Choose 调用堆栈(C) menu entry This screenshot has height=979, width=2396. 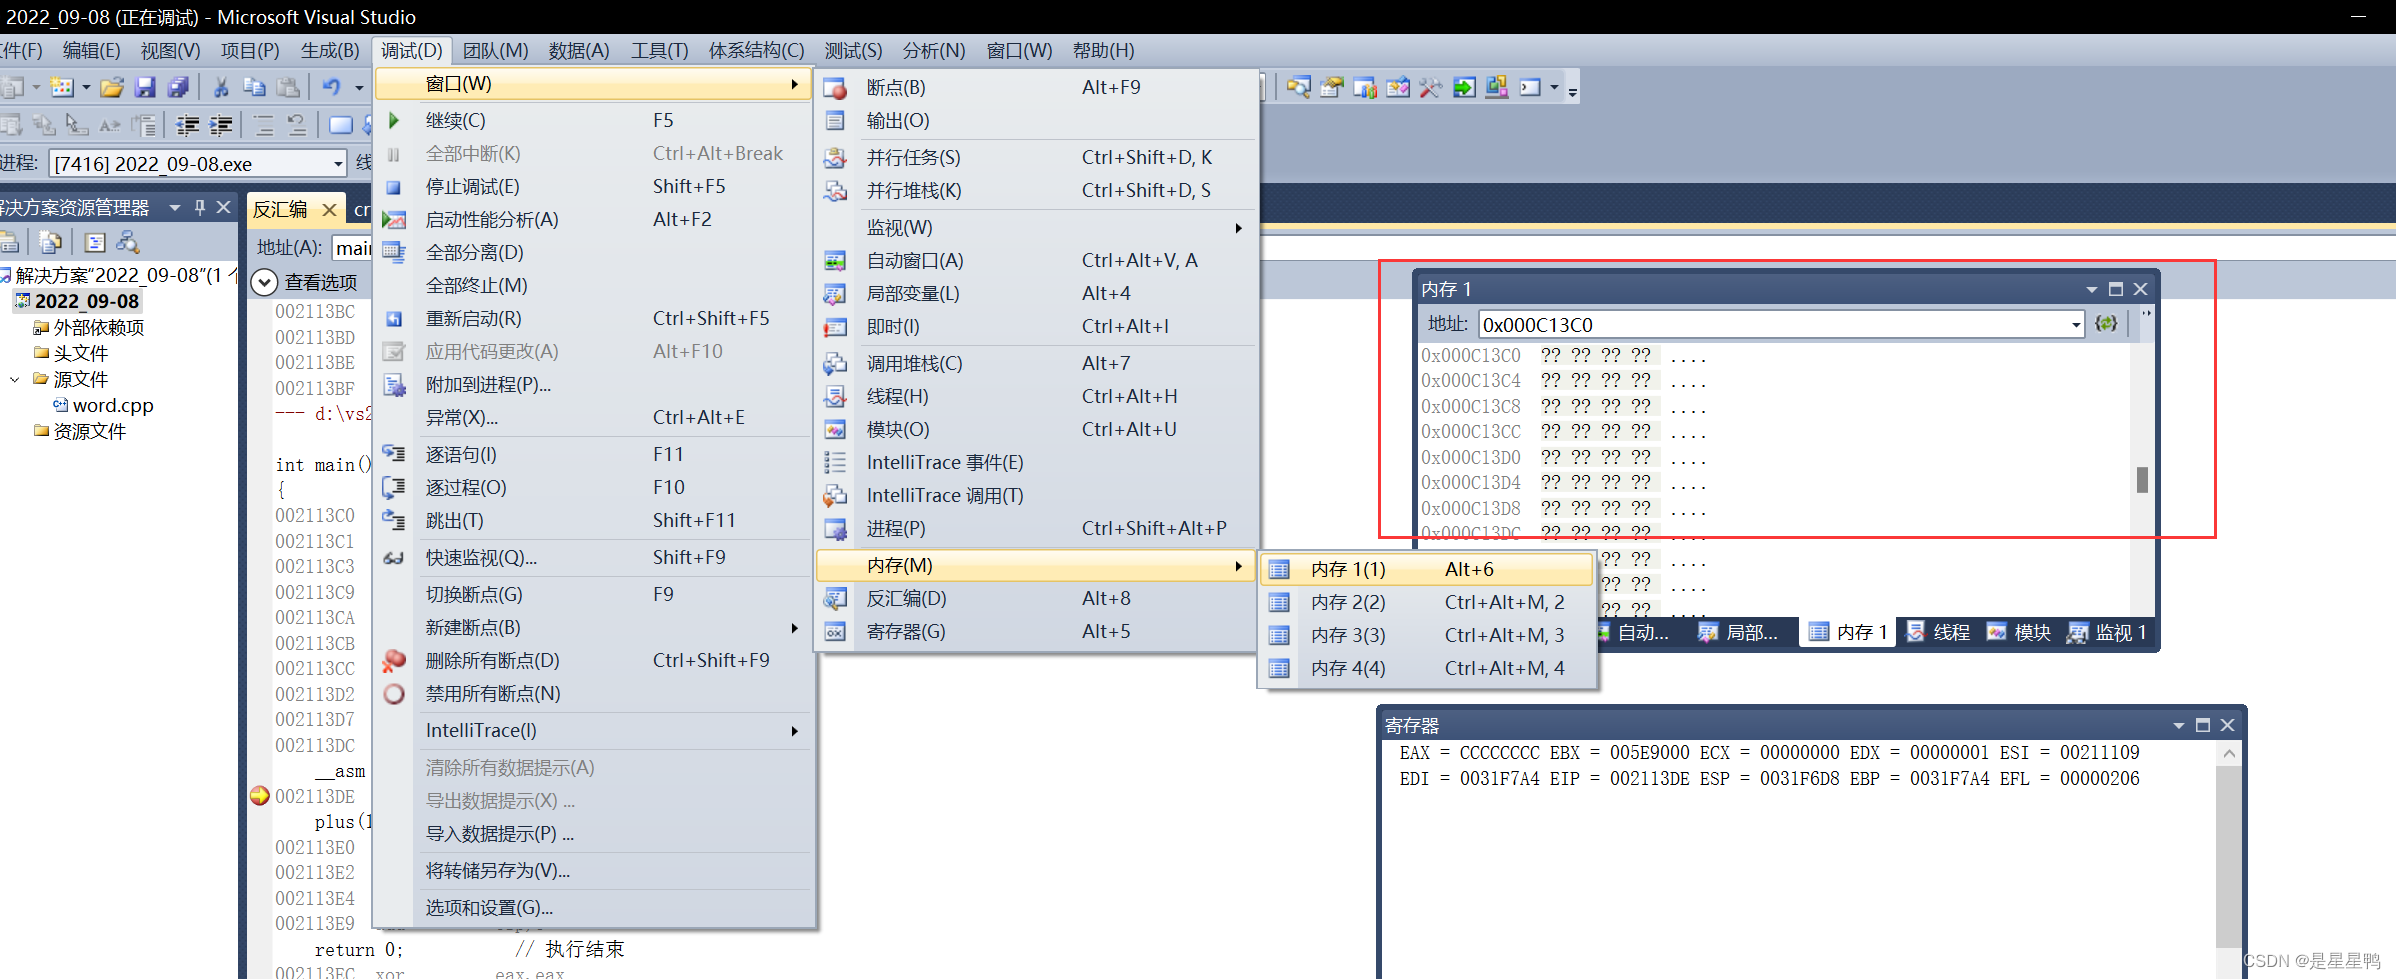click(1037, 364)
